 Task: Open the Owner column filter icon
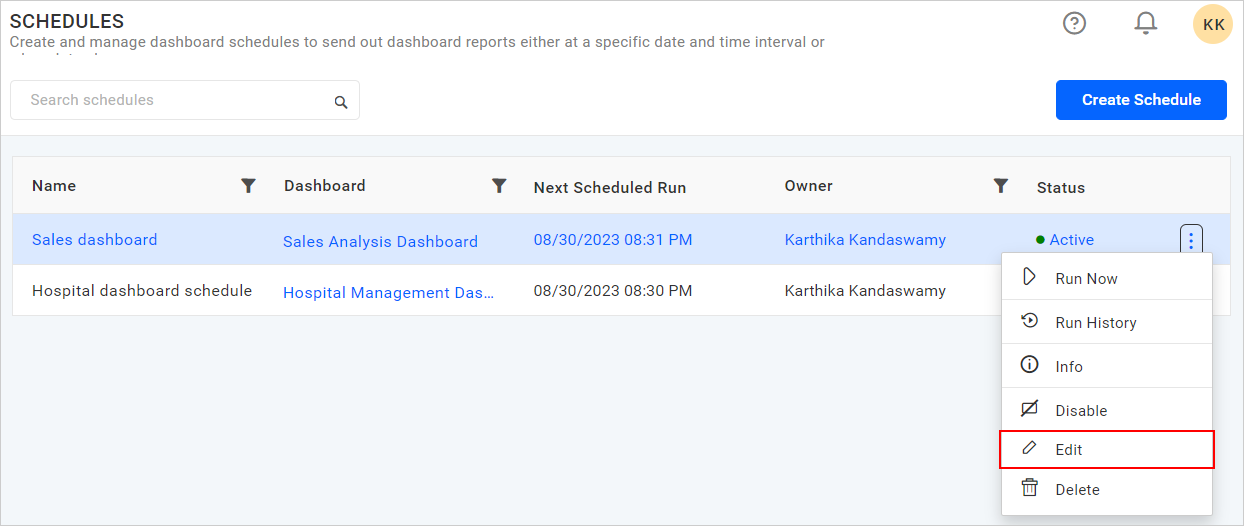tap(1000, 185)
